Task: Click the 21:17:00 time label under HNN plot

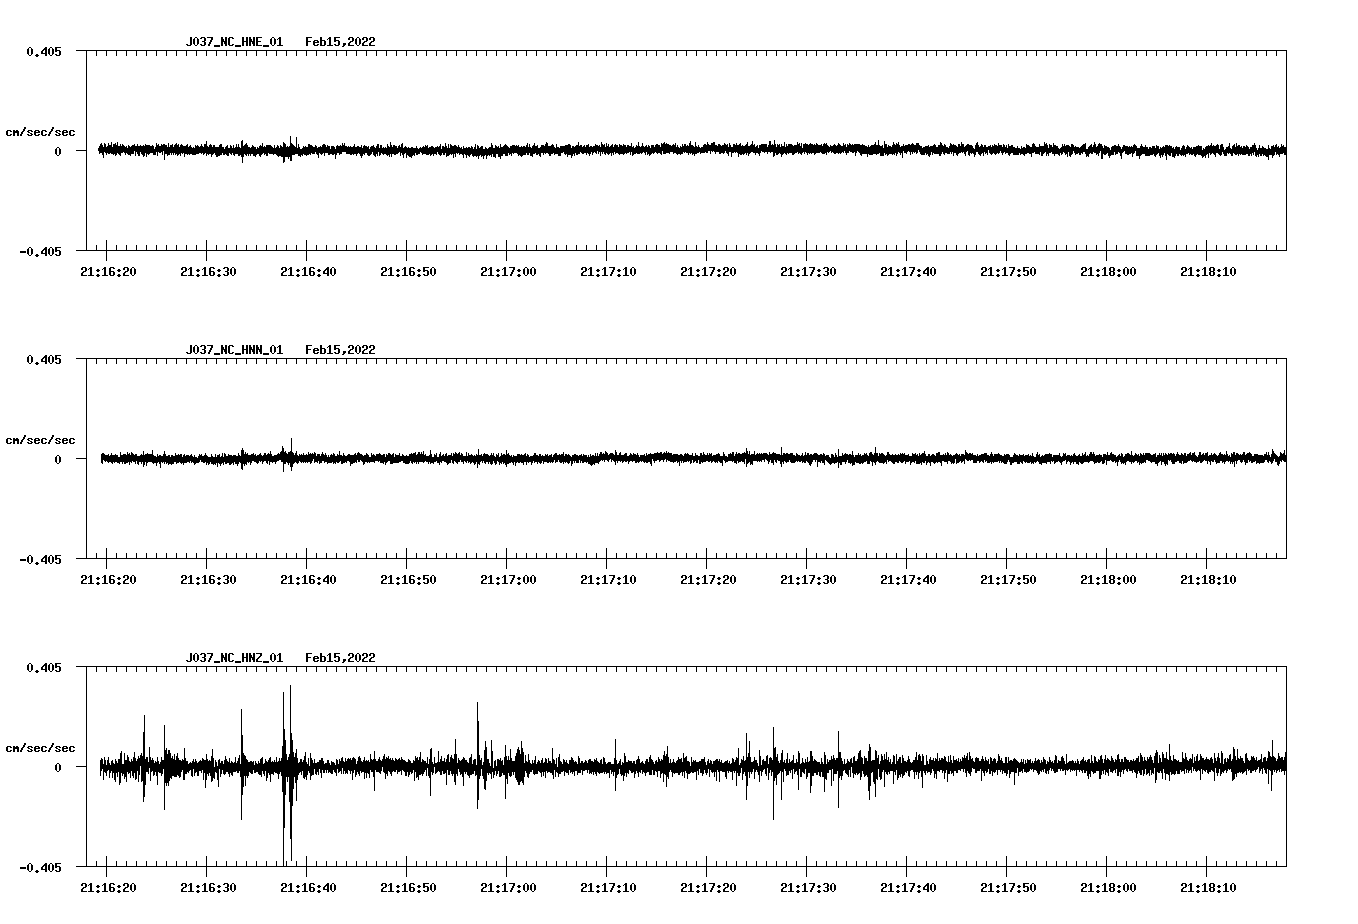Action: tap(508, 580)
